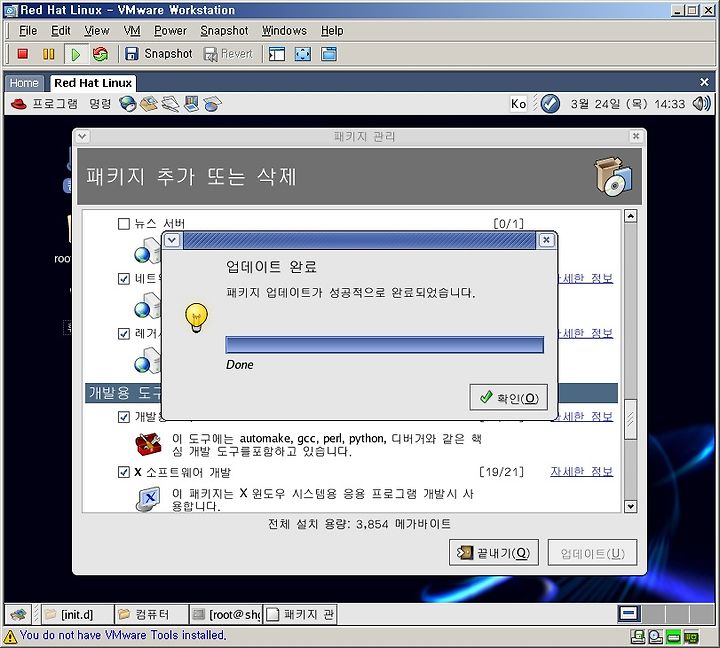Screen dimensions: 720x648
Task: Click the yellow Suspend toolbar icon
Action: [48, 54]
